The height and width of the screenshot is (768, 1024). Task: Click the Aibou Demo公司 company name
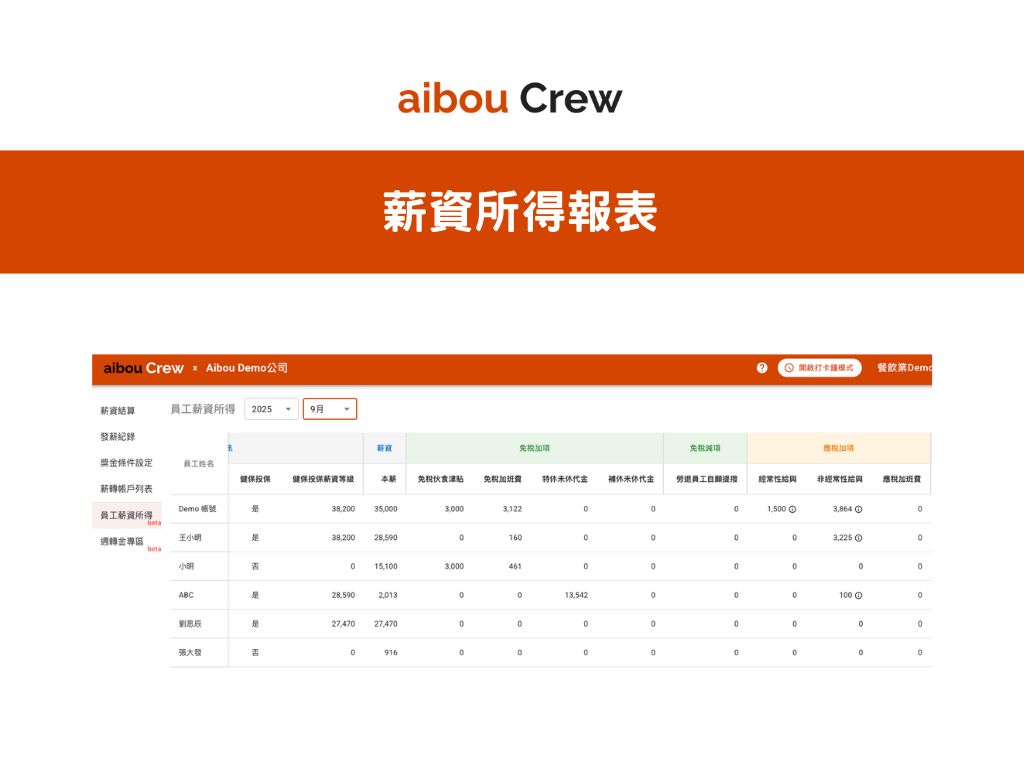[x=247, y=368]
